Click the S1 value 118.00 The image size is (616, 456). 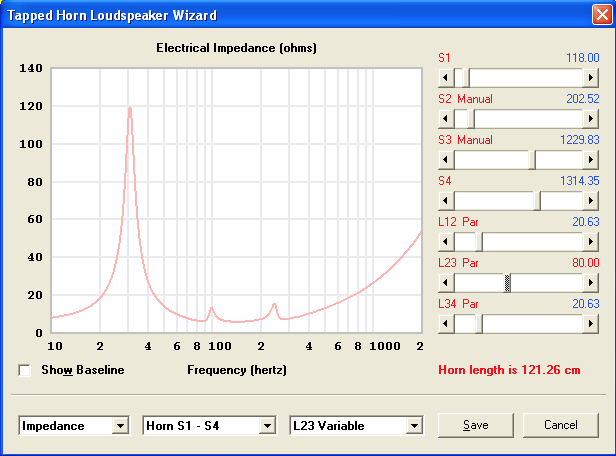click(x=583, y=58)
